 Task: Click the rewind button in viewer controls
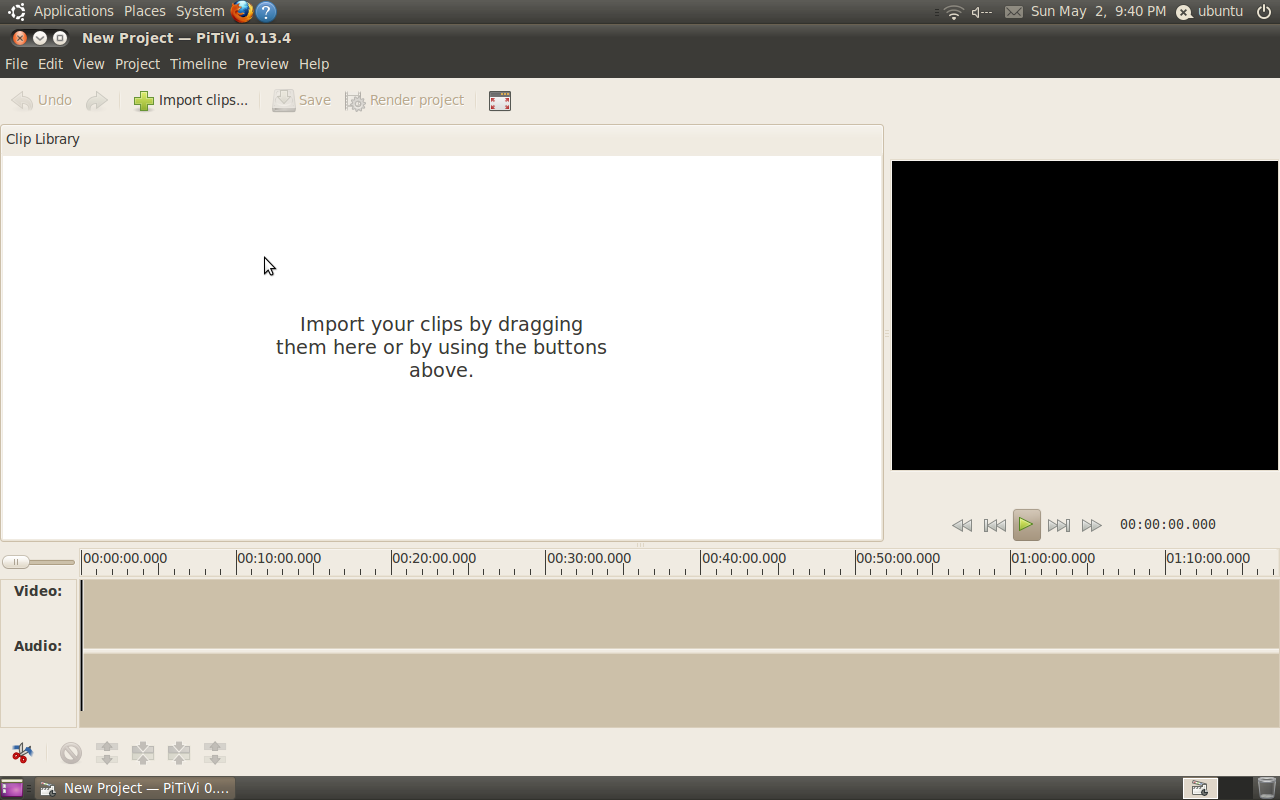point(962,525)
